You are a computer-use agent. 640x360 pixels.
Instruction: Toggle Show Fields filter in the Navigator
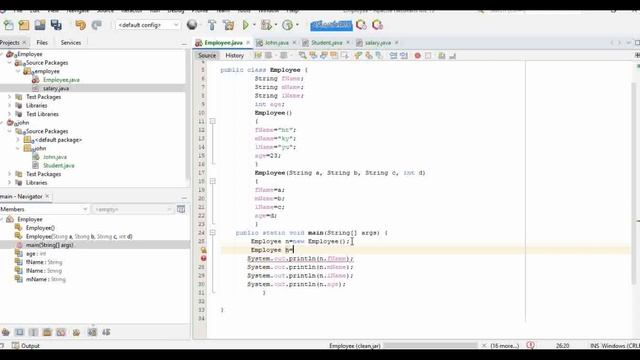point(19,332)
